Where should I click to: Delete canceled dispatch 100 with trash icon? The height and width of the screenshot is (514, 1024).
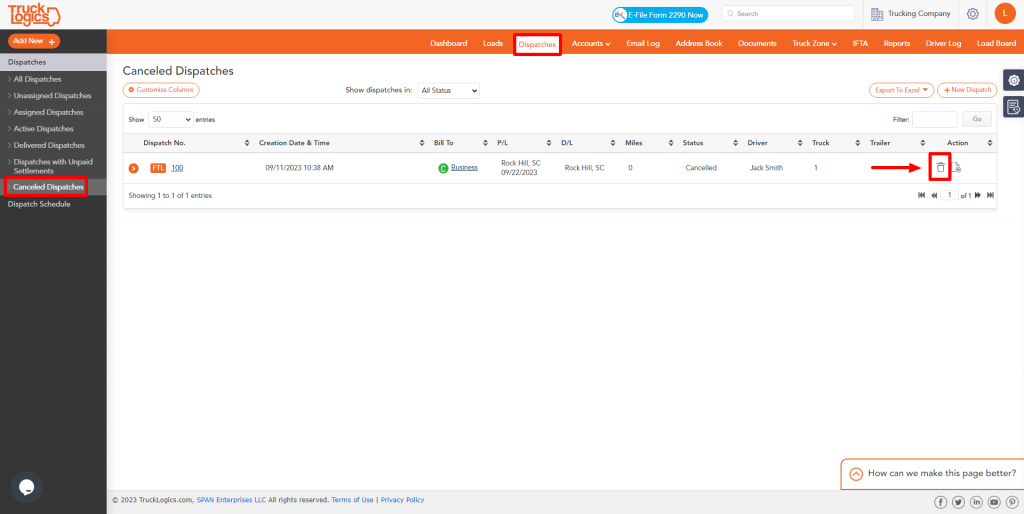pyautogui.click(x=940, y=168)
